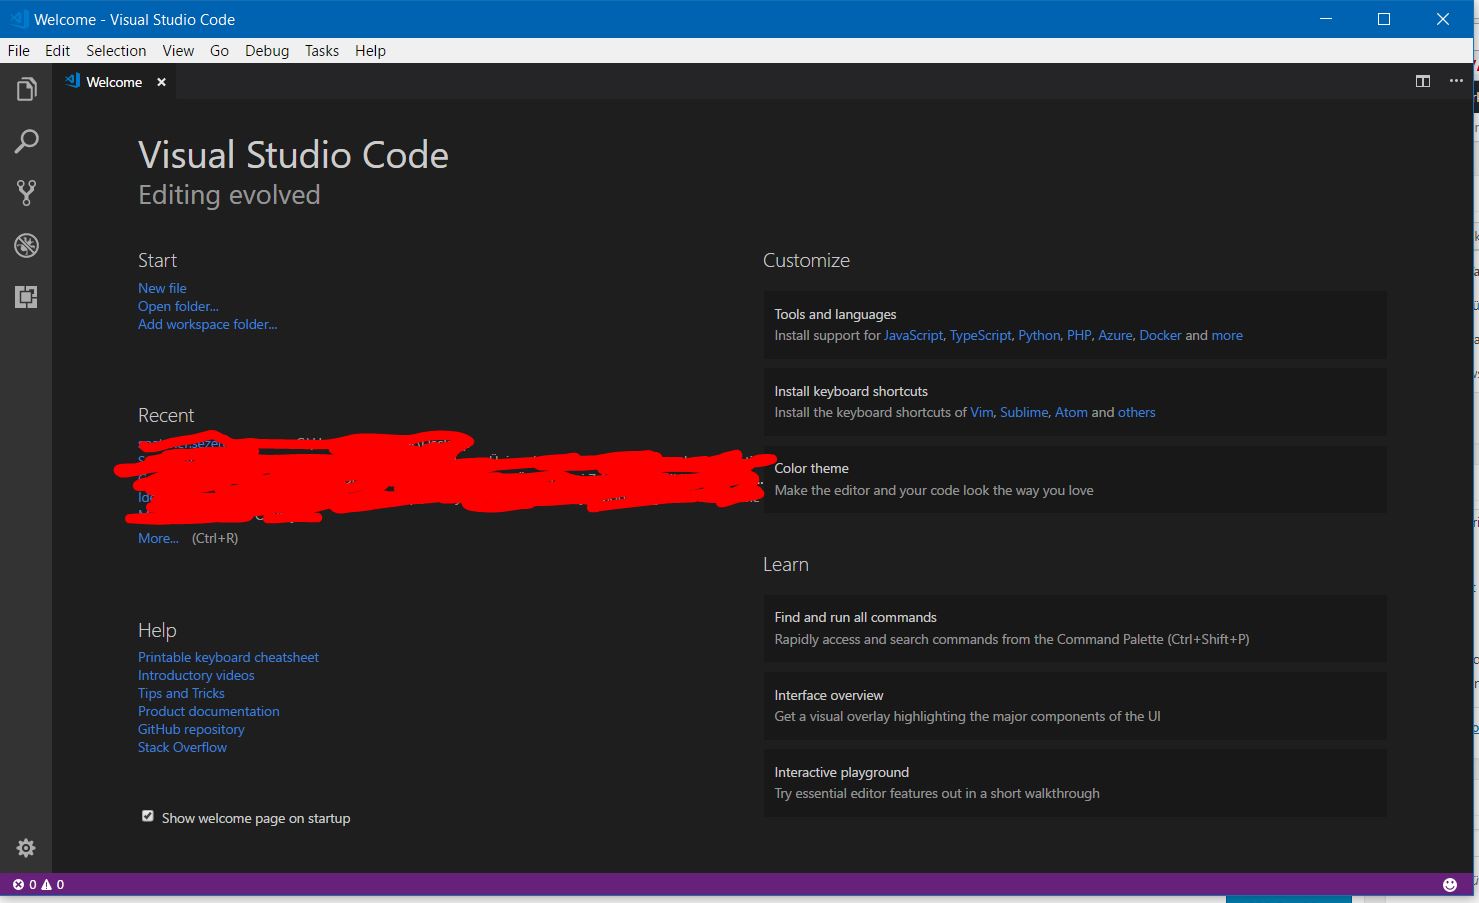Install Sublime keyboard shortcuts
The image size is (1479, 903).
1024,412
